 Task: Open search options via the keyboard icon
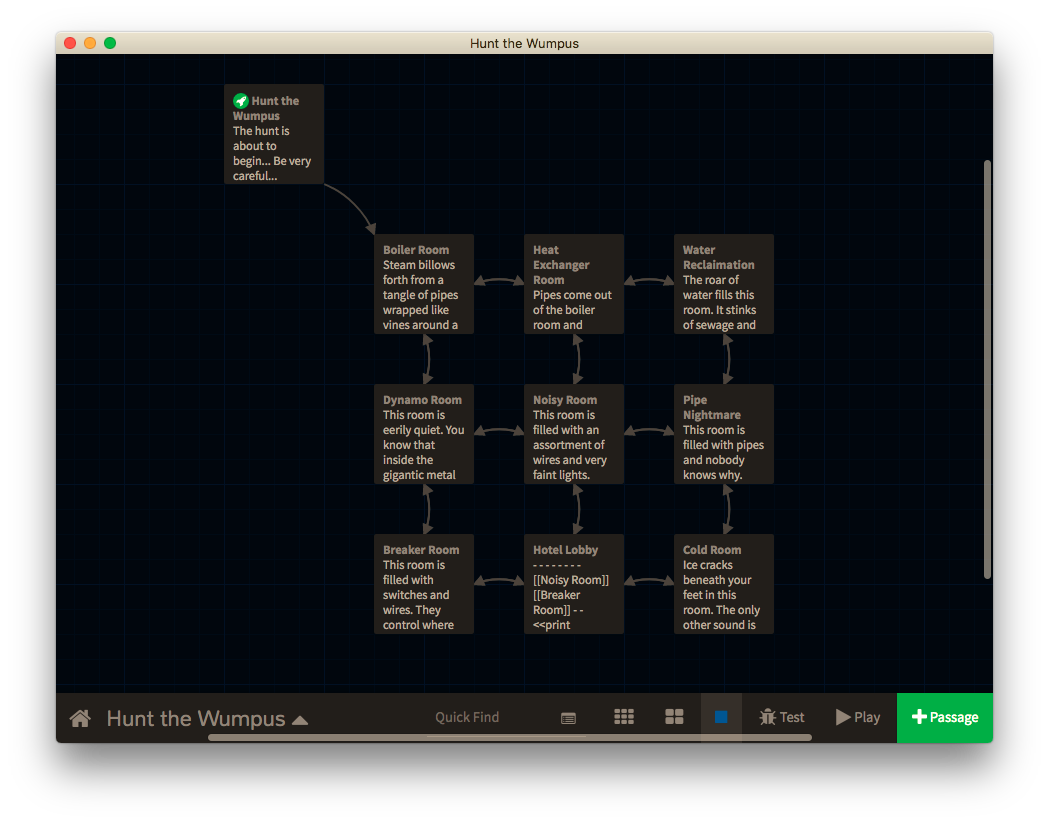pos(568,718)
